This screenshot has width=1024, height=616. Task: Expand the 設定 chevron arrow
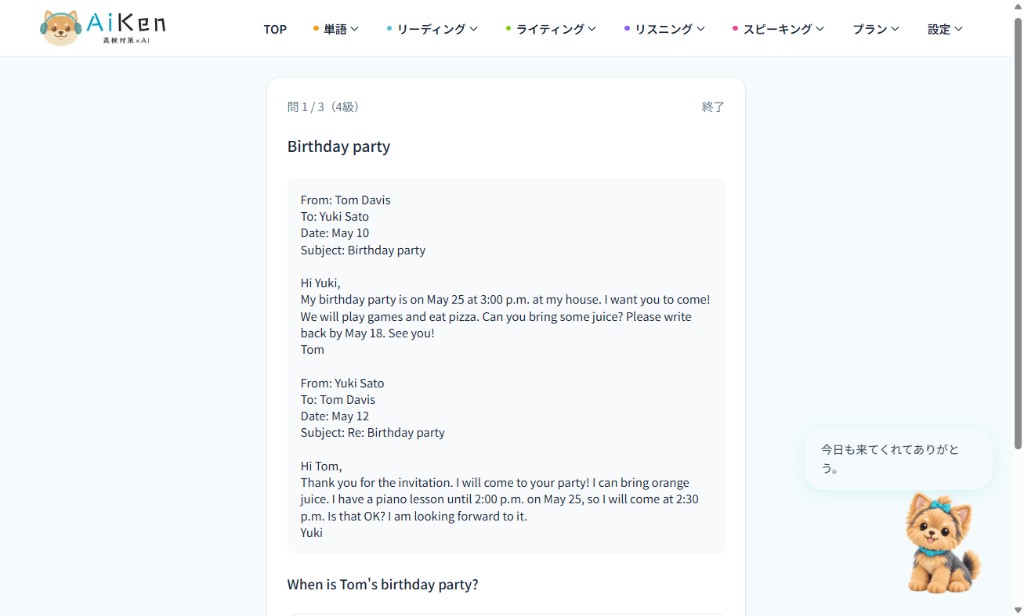958,29
